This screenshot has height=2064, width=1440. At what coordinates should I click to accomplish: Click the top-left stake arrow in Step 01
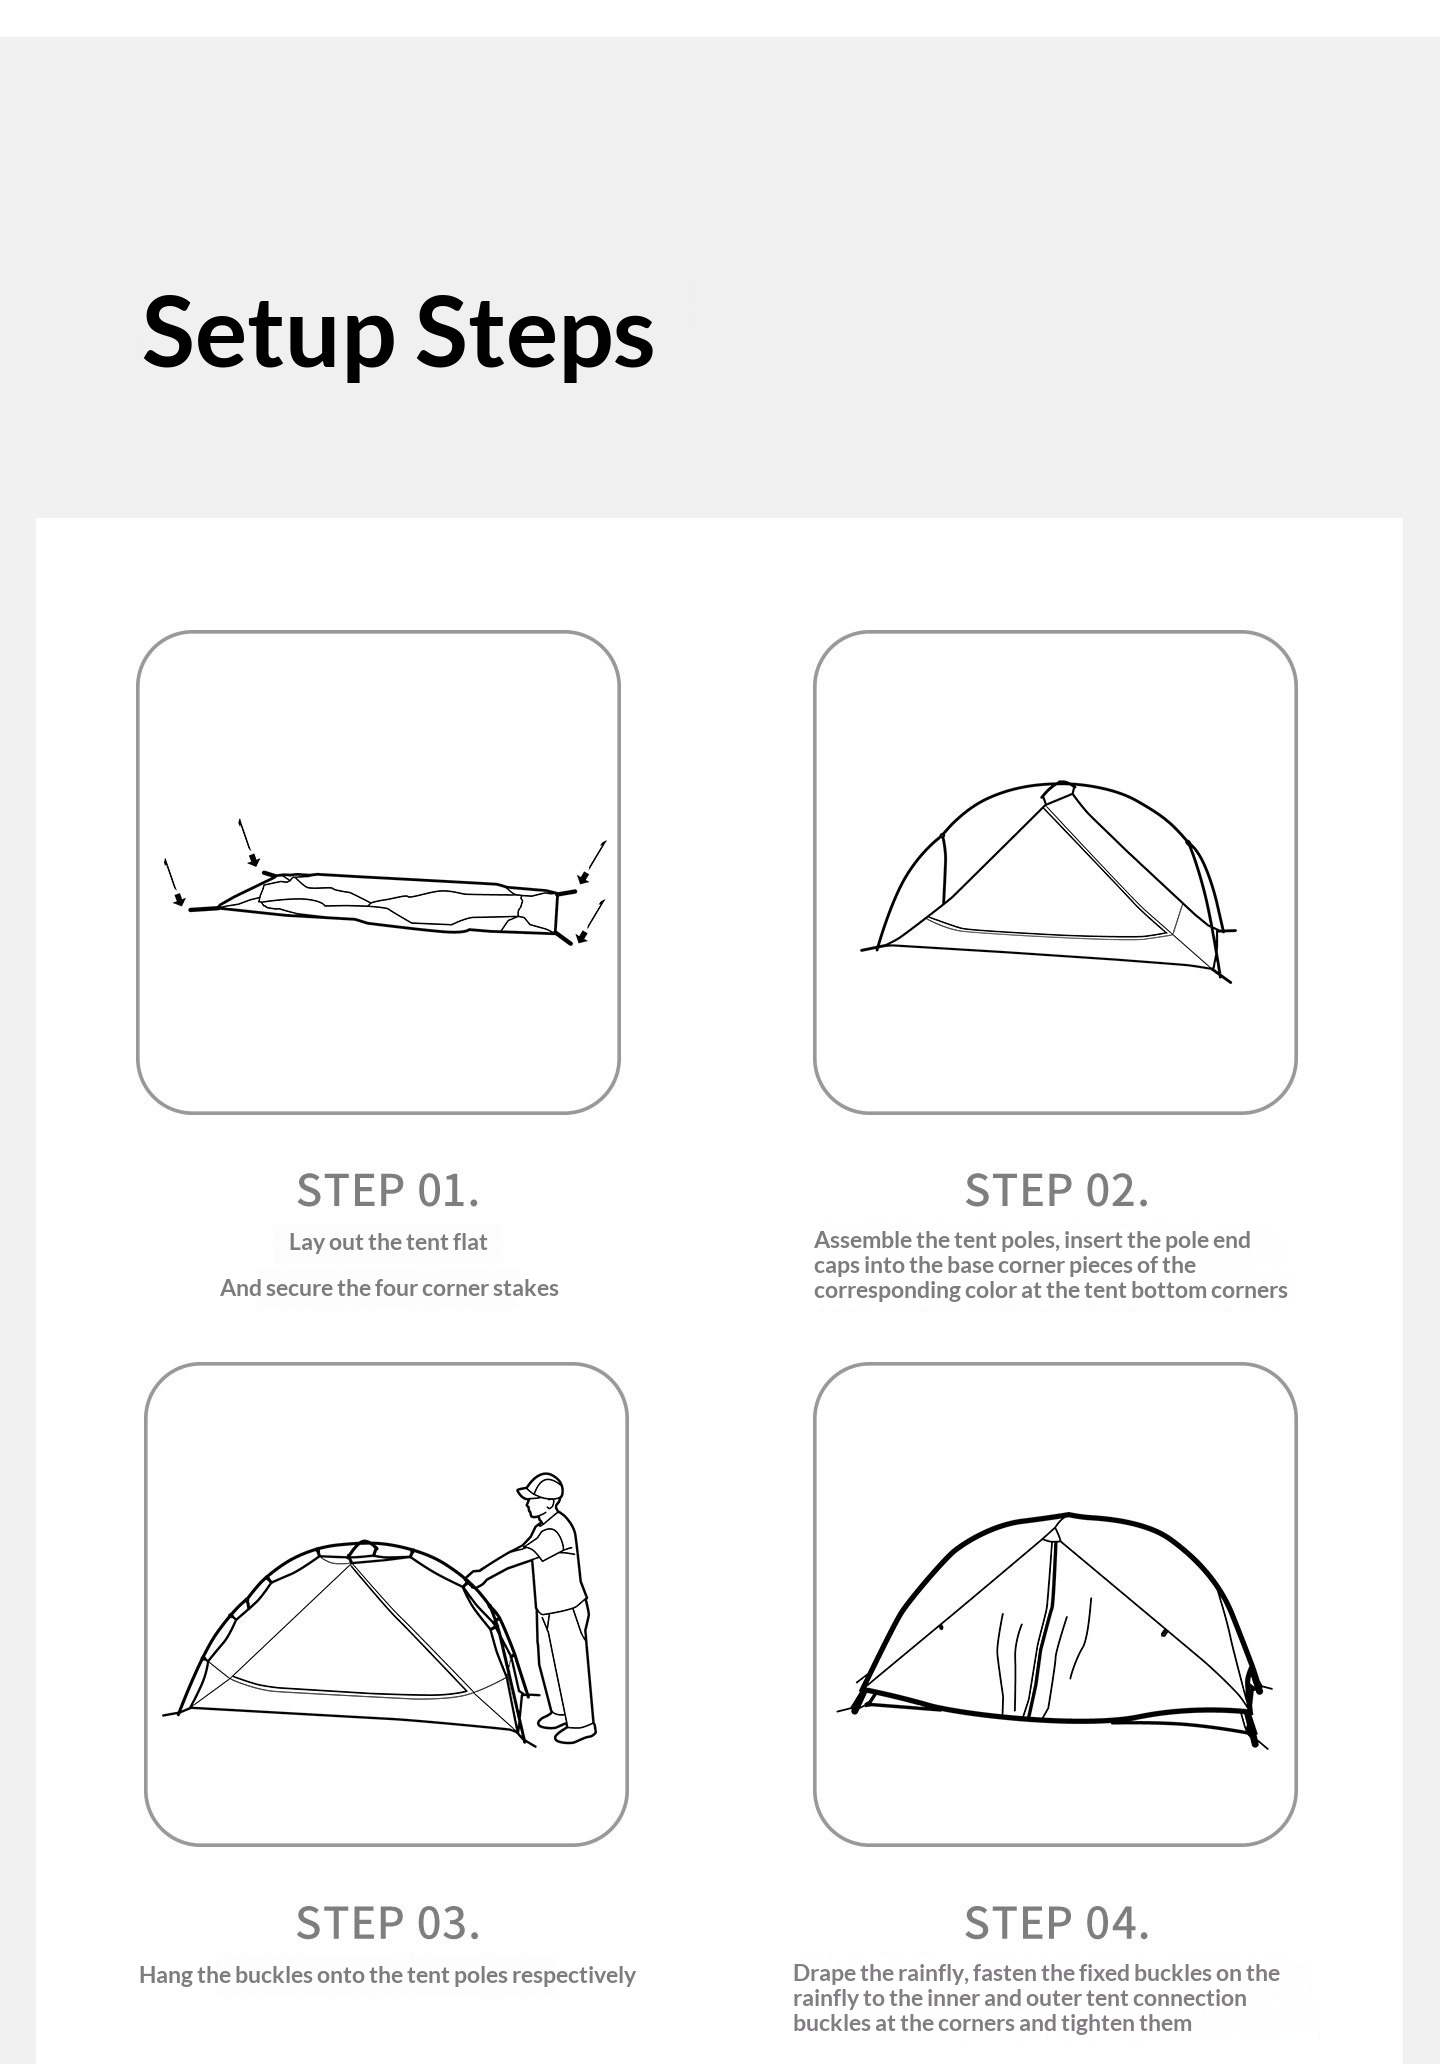248,842
